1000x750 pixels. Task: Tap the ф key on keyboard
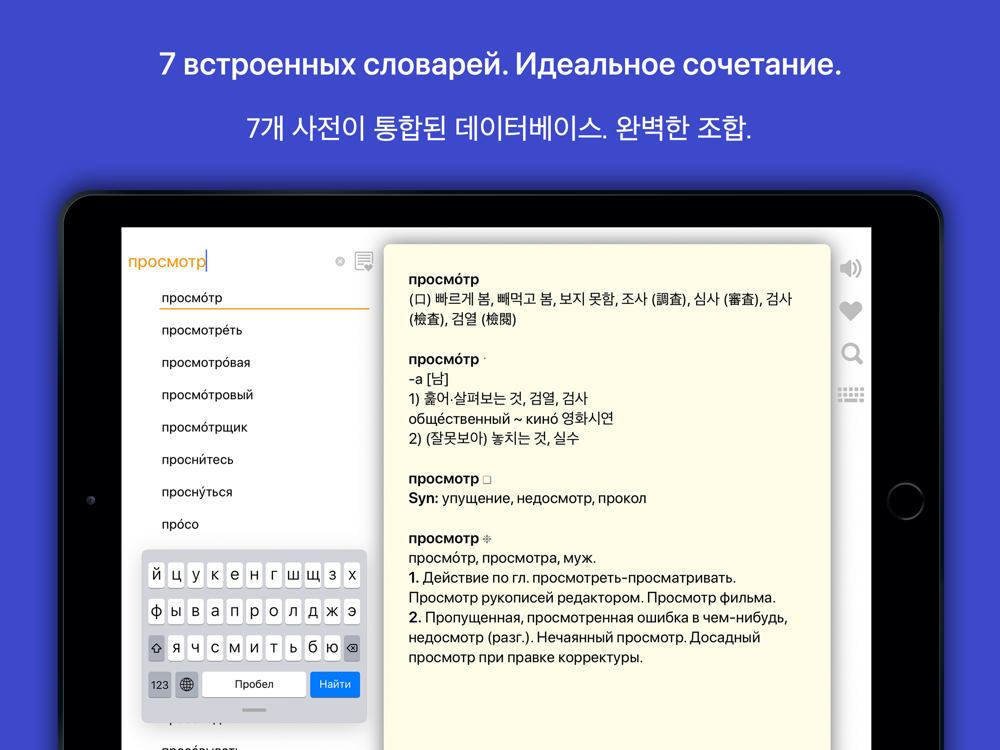[156, 611]
